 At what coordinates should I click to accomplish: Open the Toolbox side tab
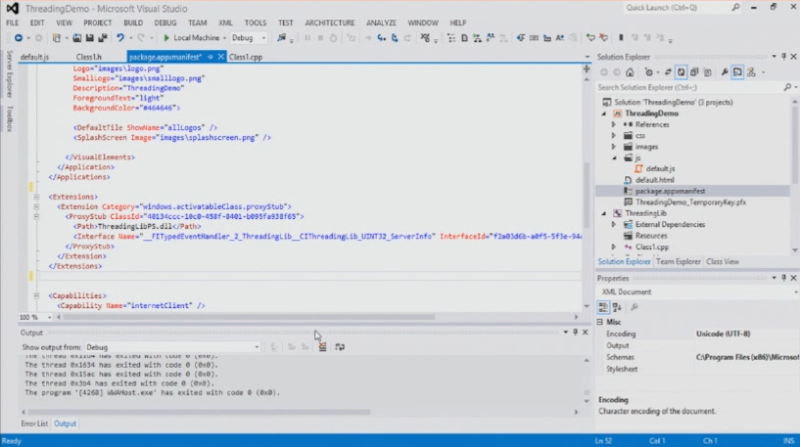(x=9, y=118)
